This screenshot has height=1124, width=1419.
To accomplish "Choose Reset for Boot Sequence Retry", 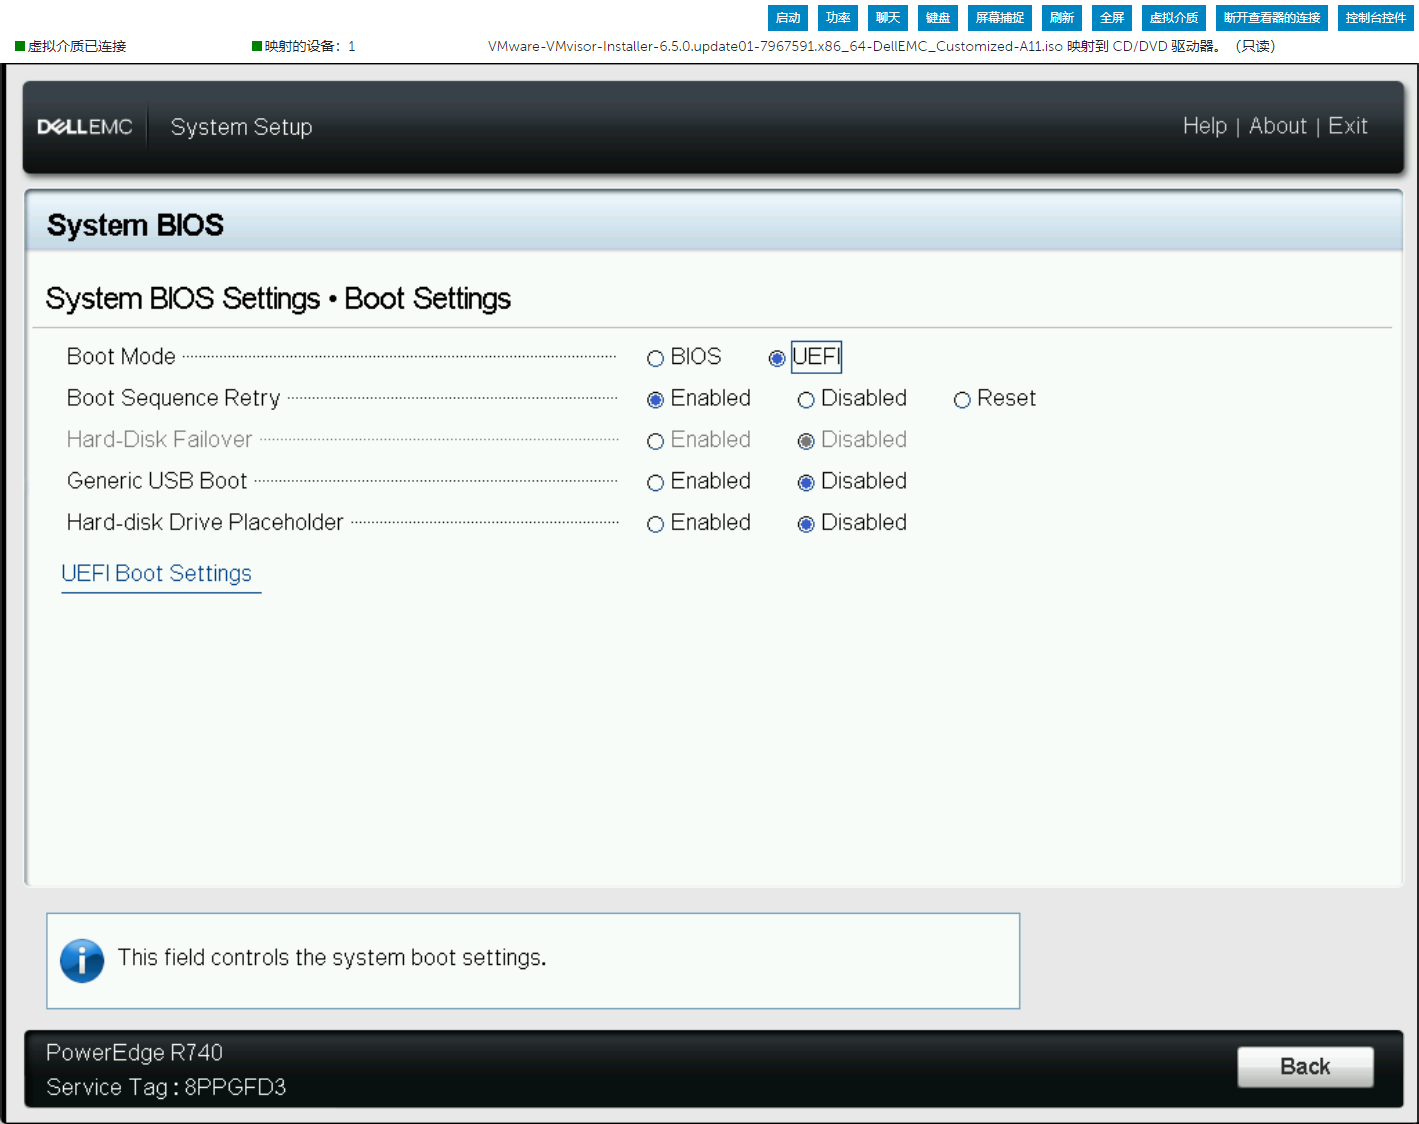I will (x=962, y=400).
